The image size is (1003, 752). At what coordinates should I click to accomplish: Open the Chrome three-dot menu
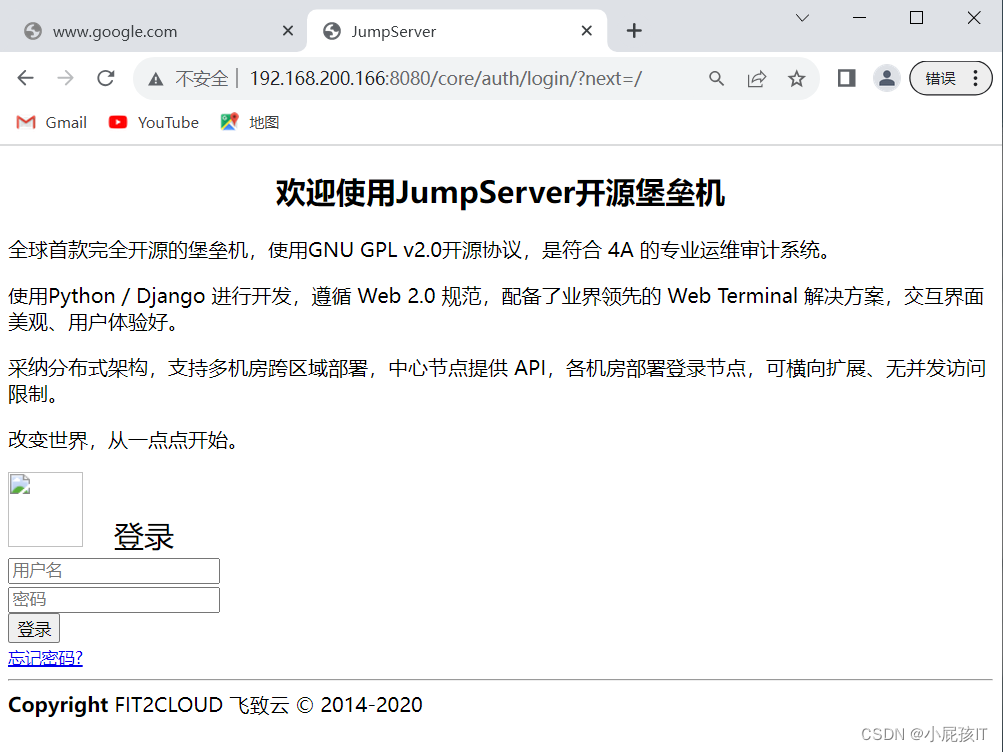[x=975, y=78]
